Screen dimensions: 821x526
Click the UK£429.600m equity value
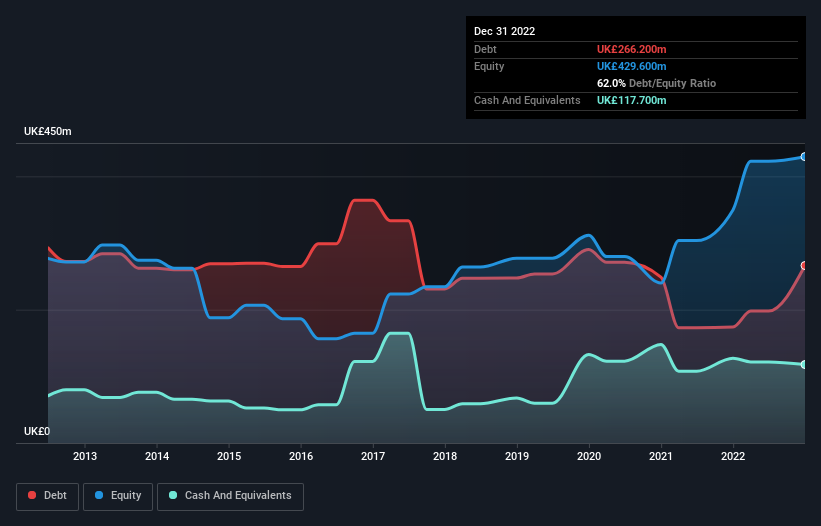(631, 66)
